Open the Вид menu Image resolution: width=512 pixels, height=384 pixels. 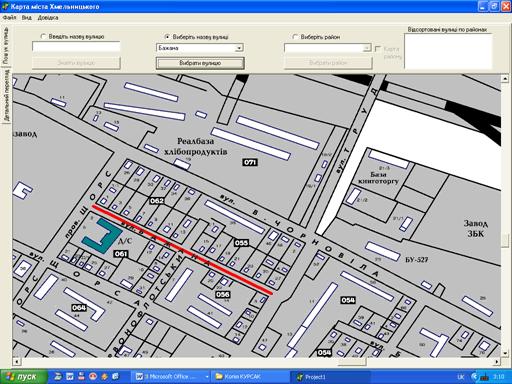(x=27, y=18)
